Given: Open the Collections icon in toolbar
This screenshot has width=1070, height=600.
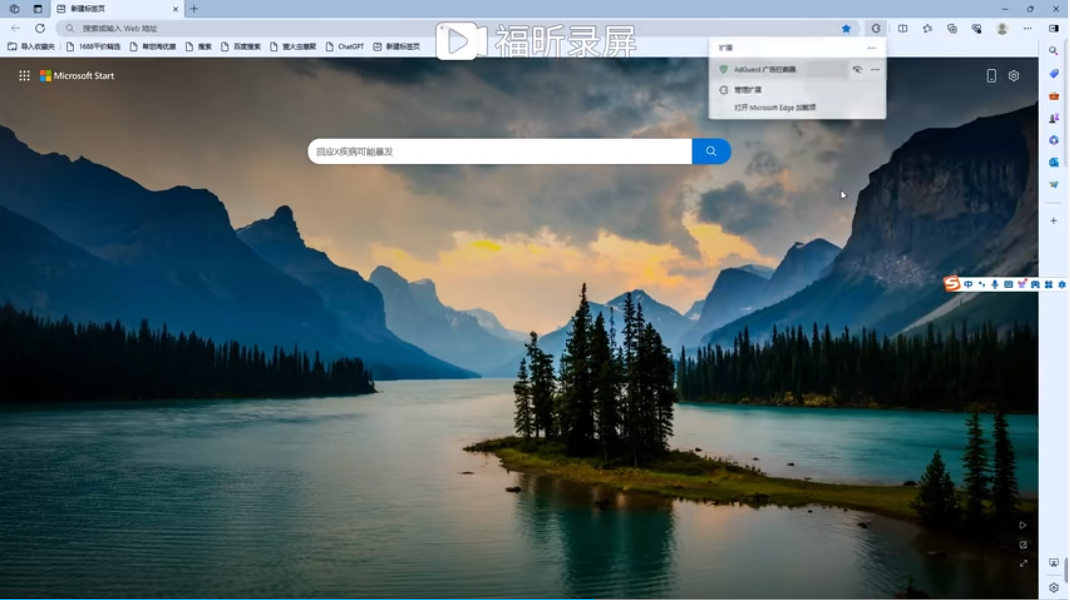Looking at the screenshot, I should click(x=952, y=29).
